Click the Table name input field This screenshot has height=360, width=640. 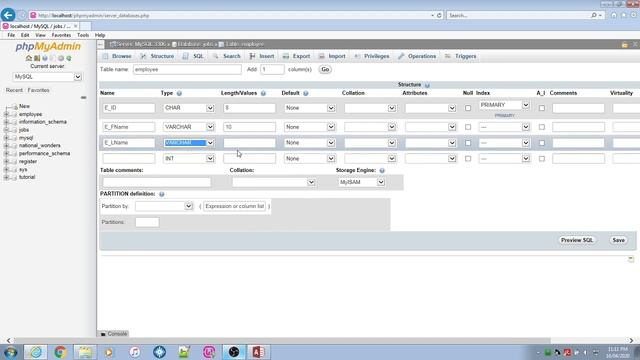click(x=187, y=69)
